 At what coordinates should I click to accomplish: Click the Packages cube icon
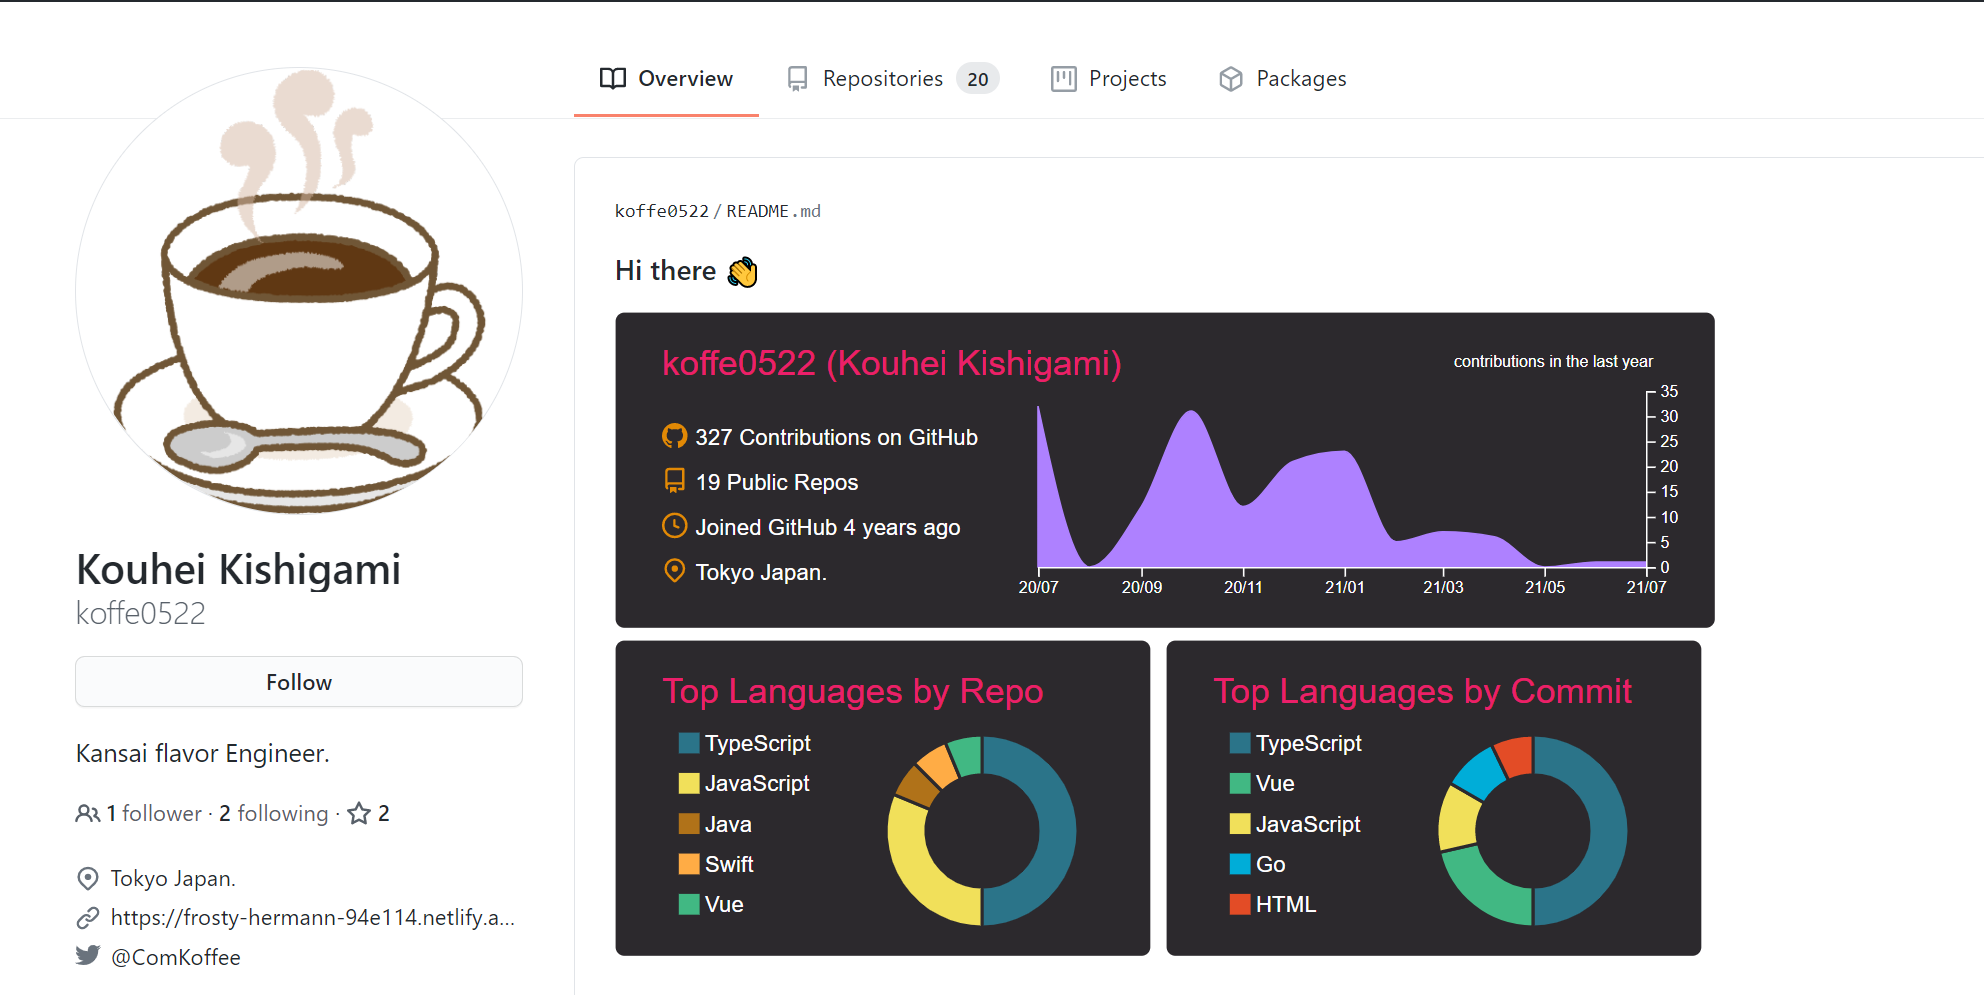coord(1231,79)
